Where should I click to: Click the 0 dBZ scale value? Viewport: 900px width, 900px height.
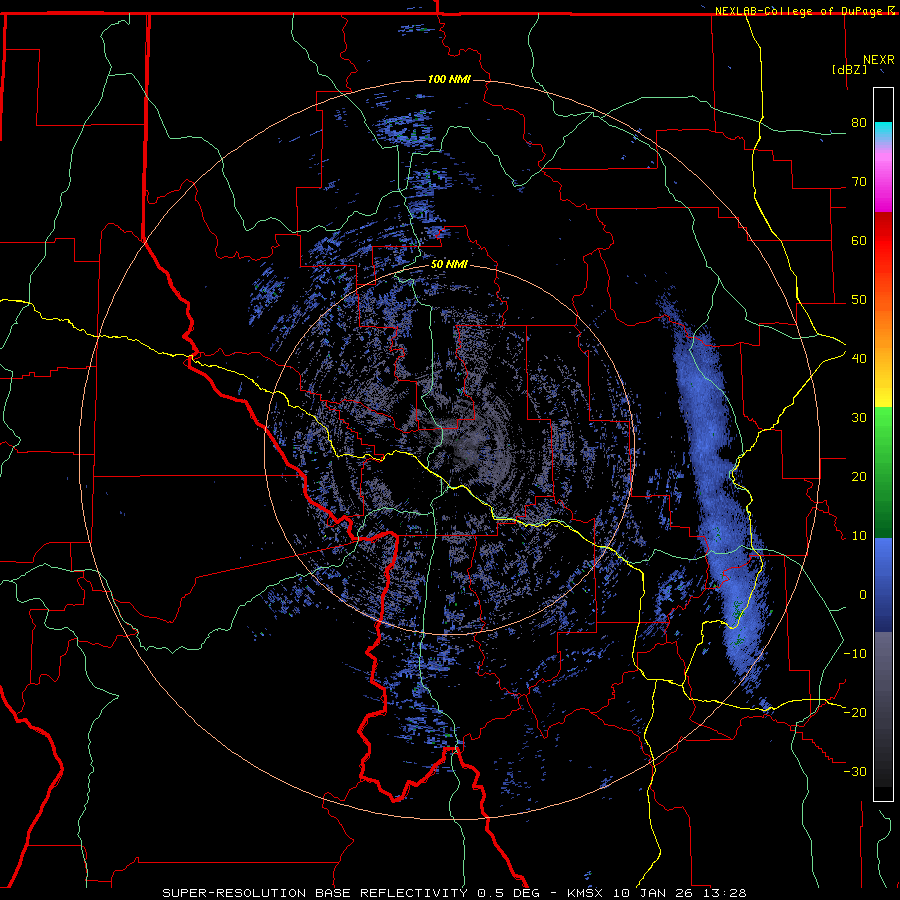click(863, 595)
